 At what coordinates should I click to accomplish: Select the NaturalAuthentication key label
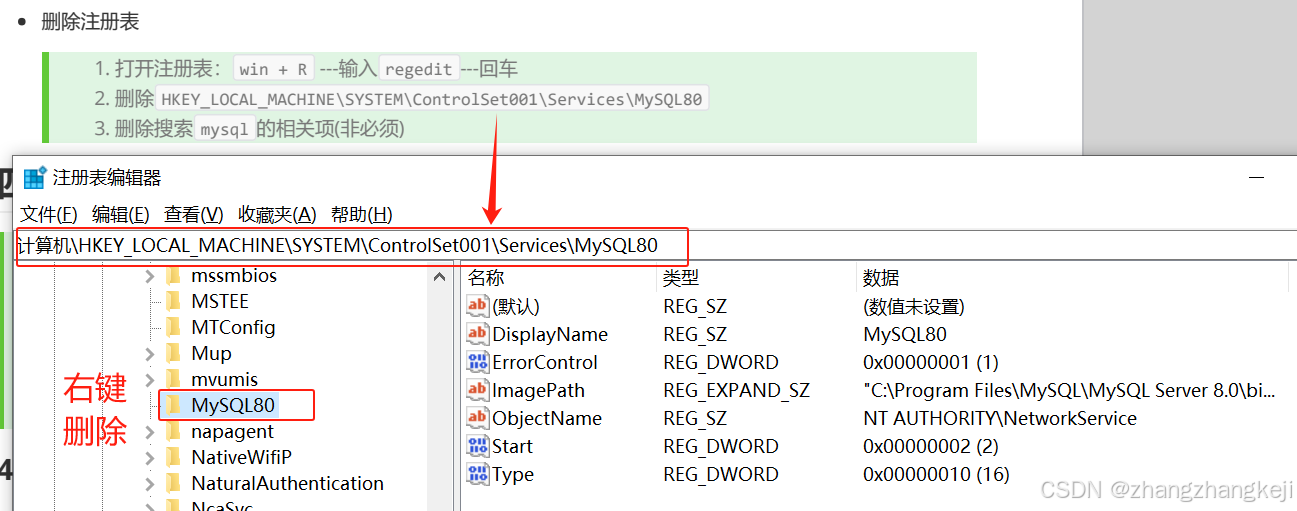(x=287, y=483)
